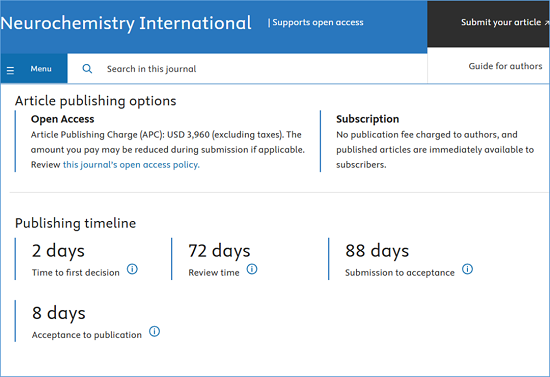
Task: Open this journal's open access policy link
Action: coord(131,164)
